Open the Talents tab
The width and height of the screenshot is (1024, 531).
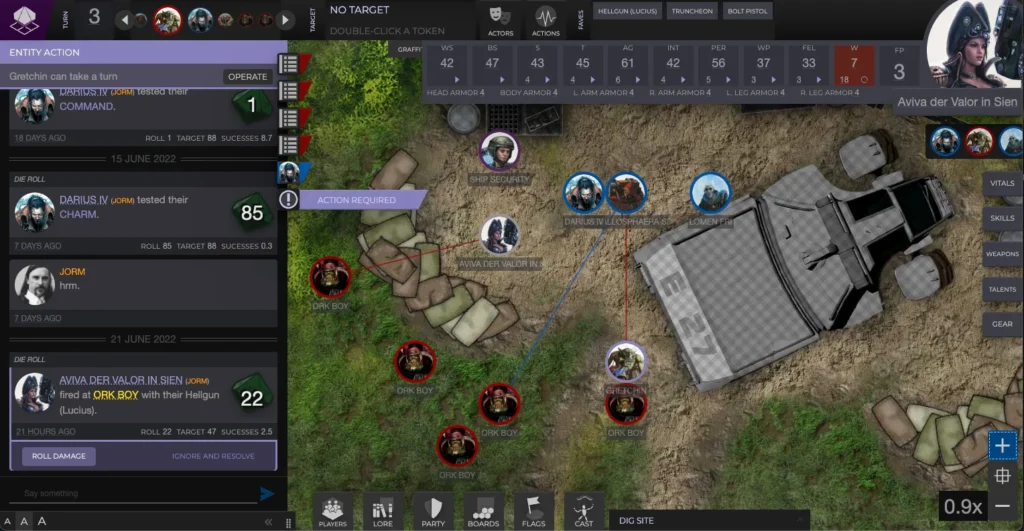coord(1002,289)
